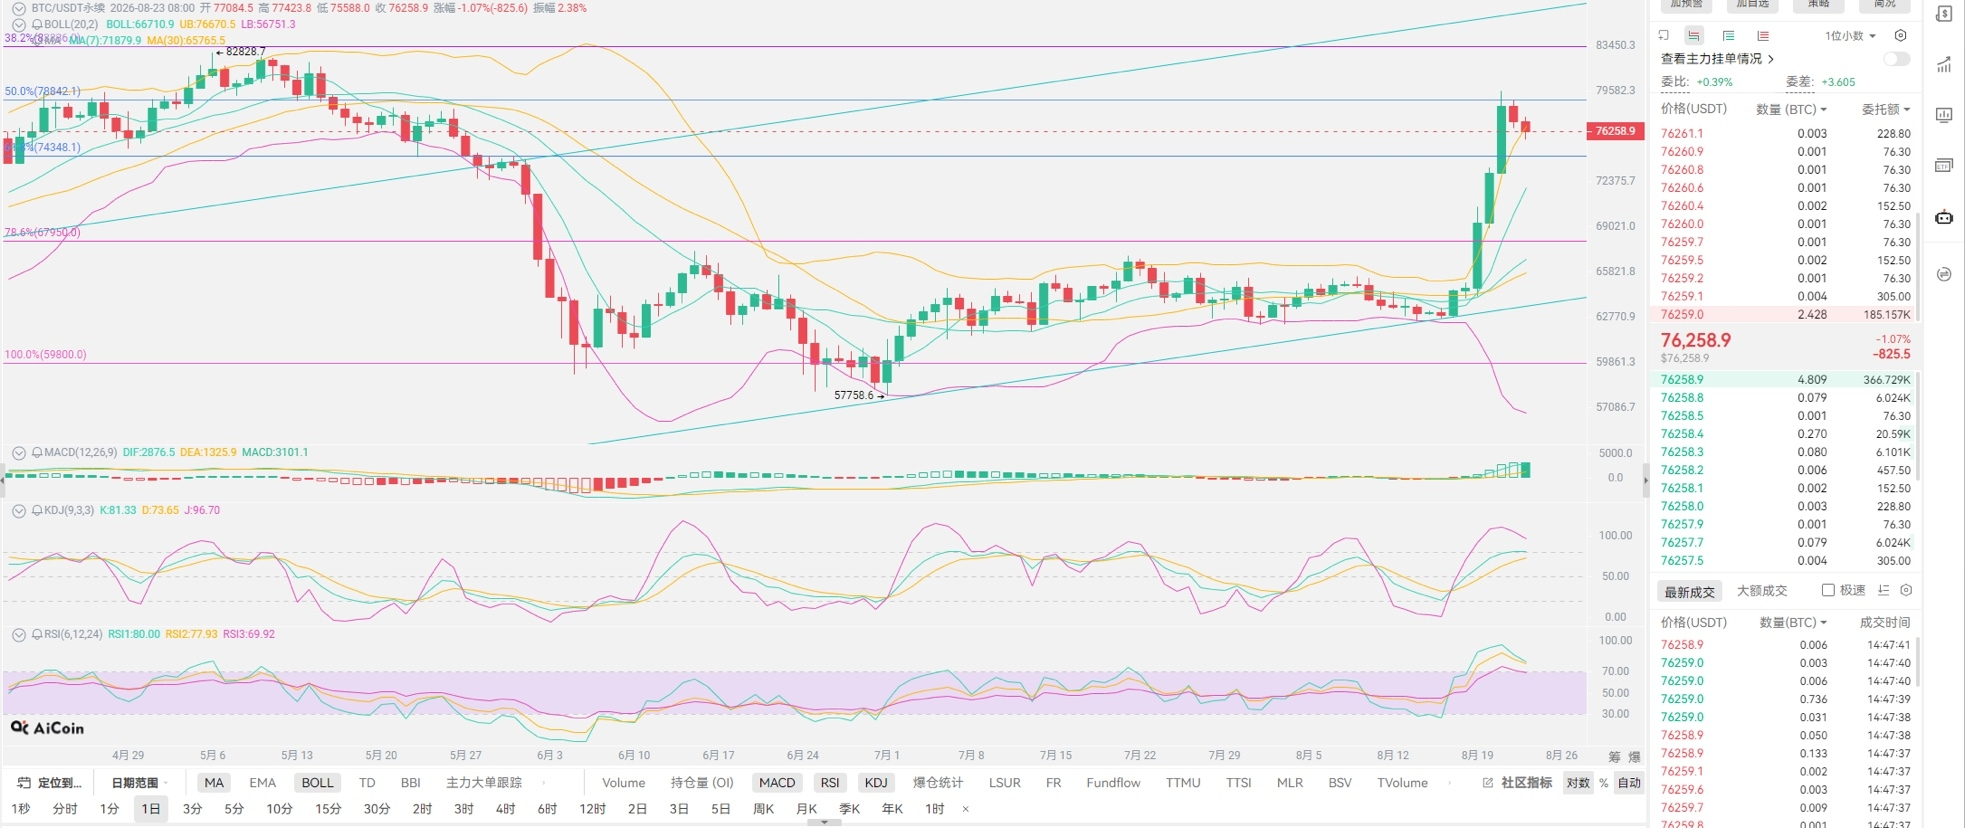Close the custom timeframe with the × icon
The height and width of the screenshot is (828, 1965).
[965, 809]
